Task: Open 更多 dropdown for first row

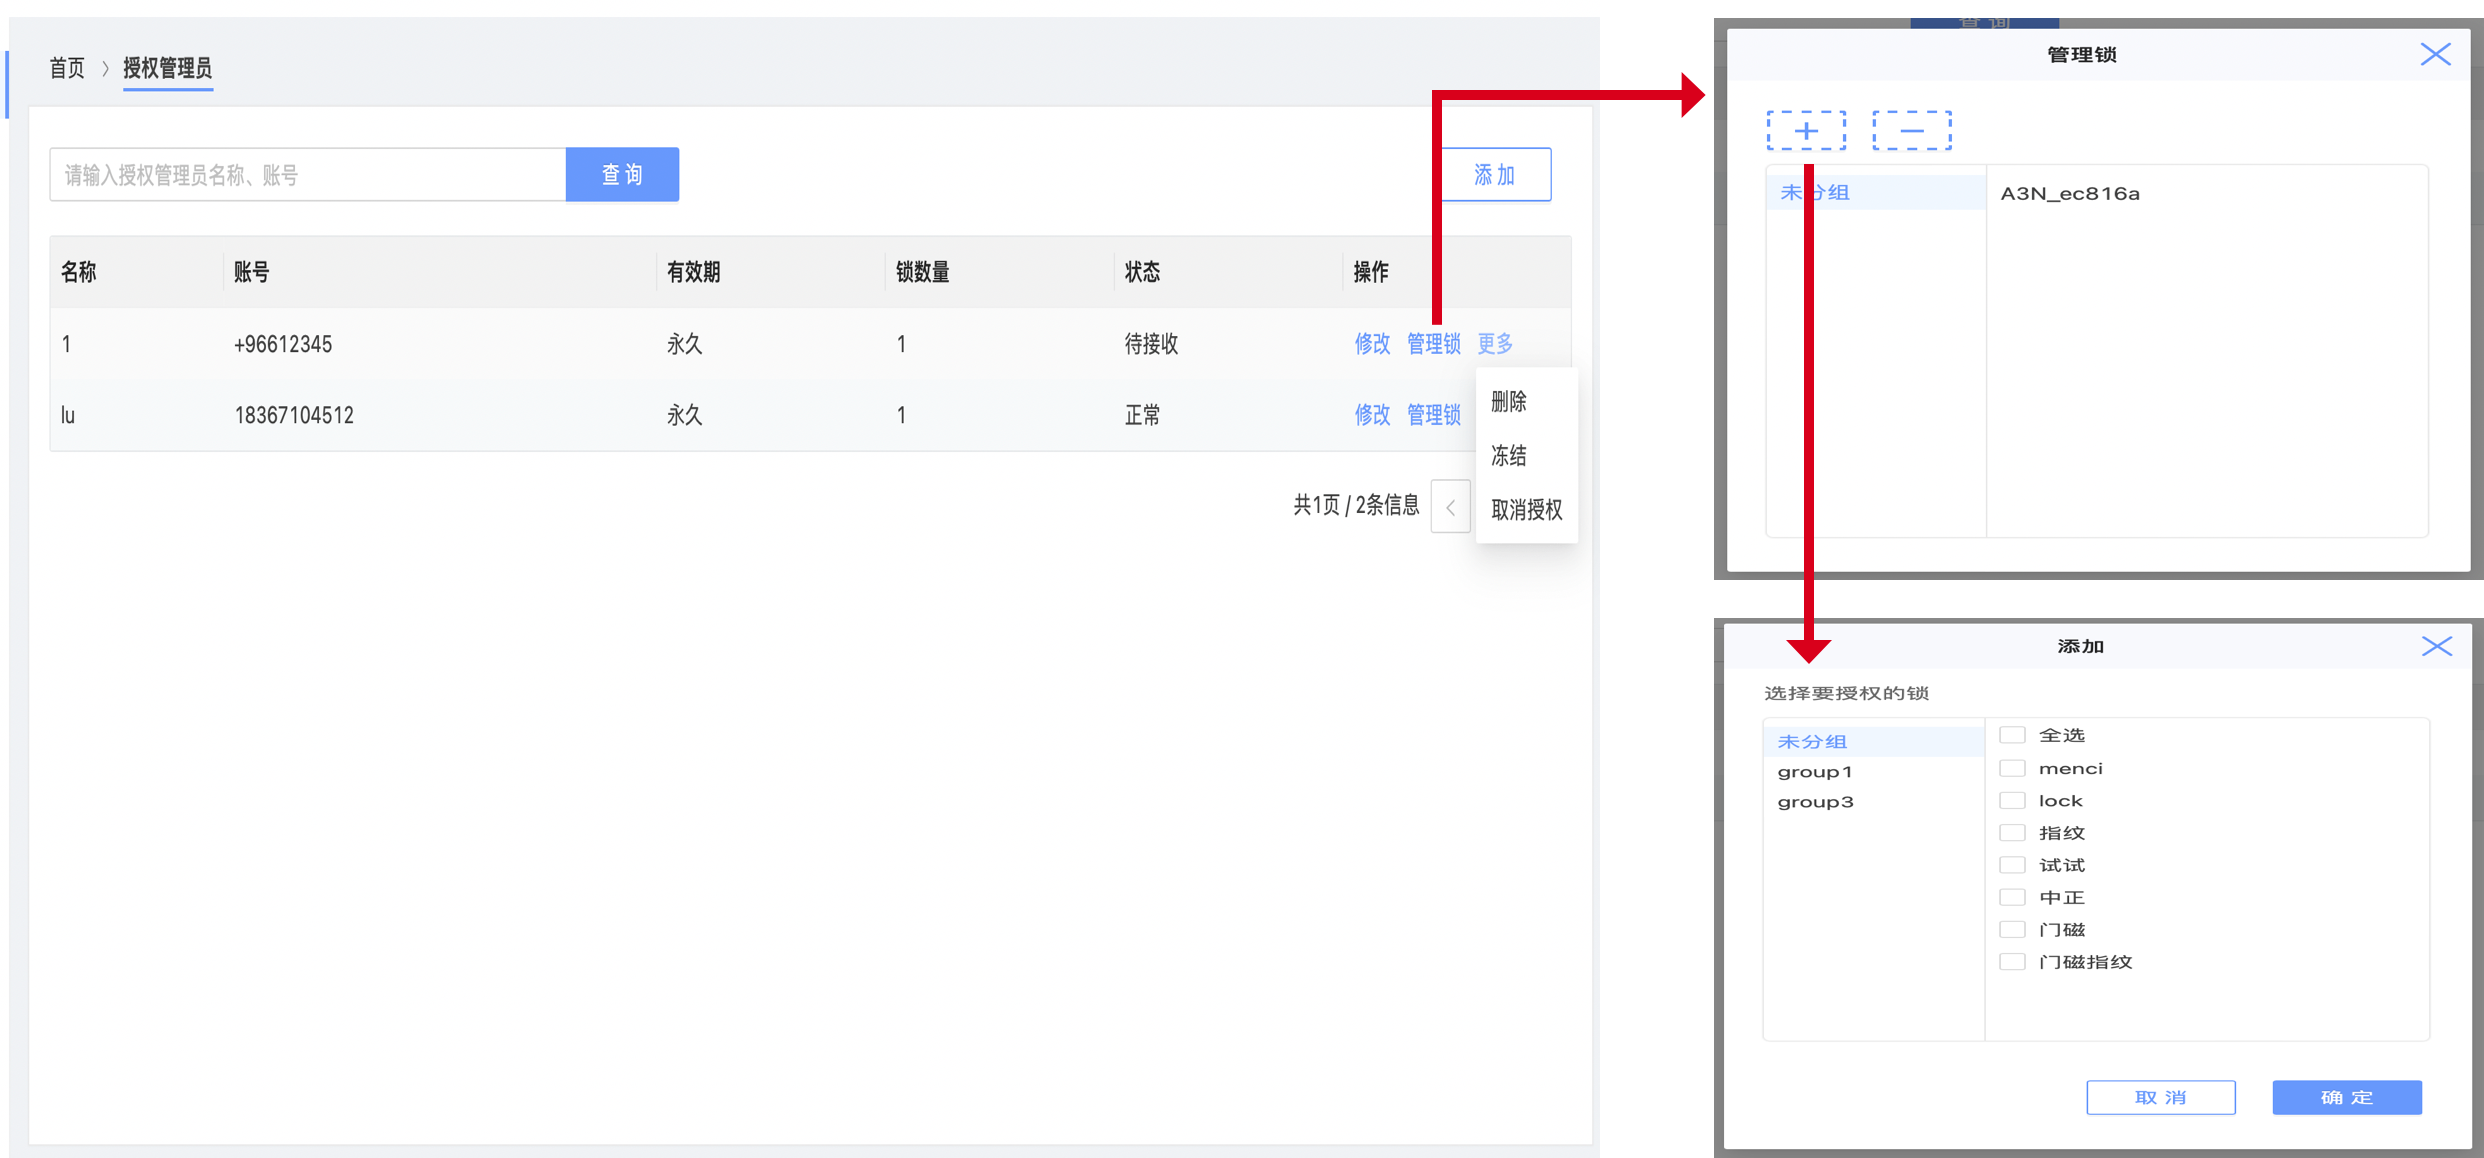Action: tap(1495, 344)
